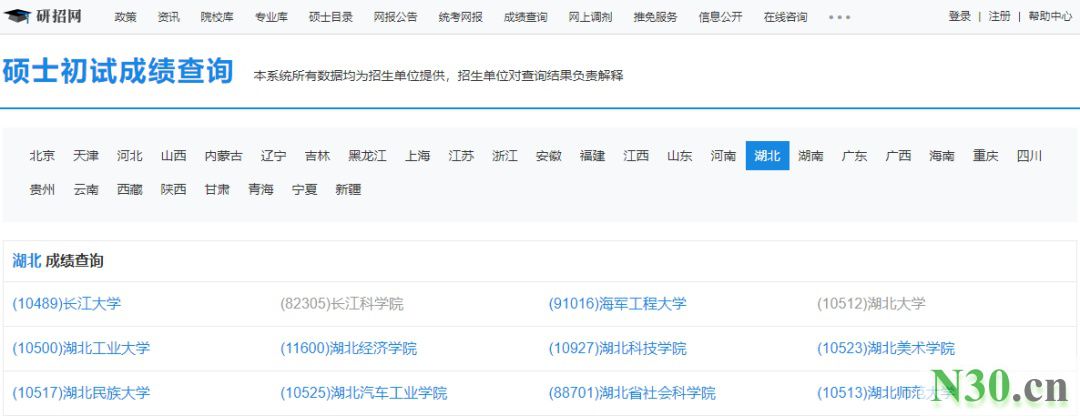Choose 宁夏 in the province list

[x=304, y=189]
